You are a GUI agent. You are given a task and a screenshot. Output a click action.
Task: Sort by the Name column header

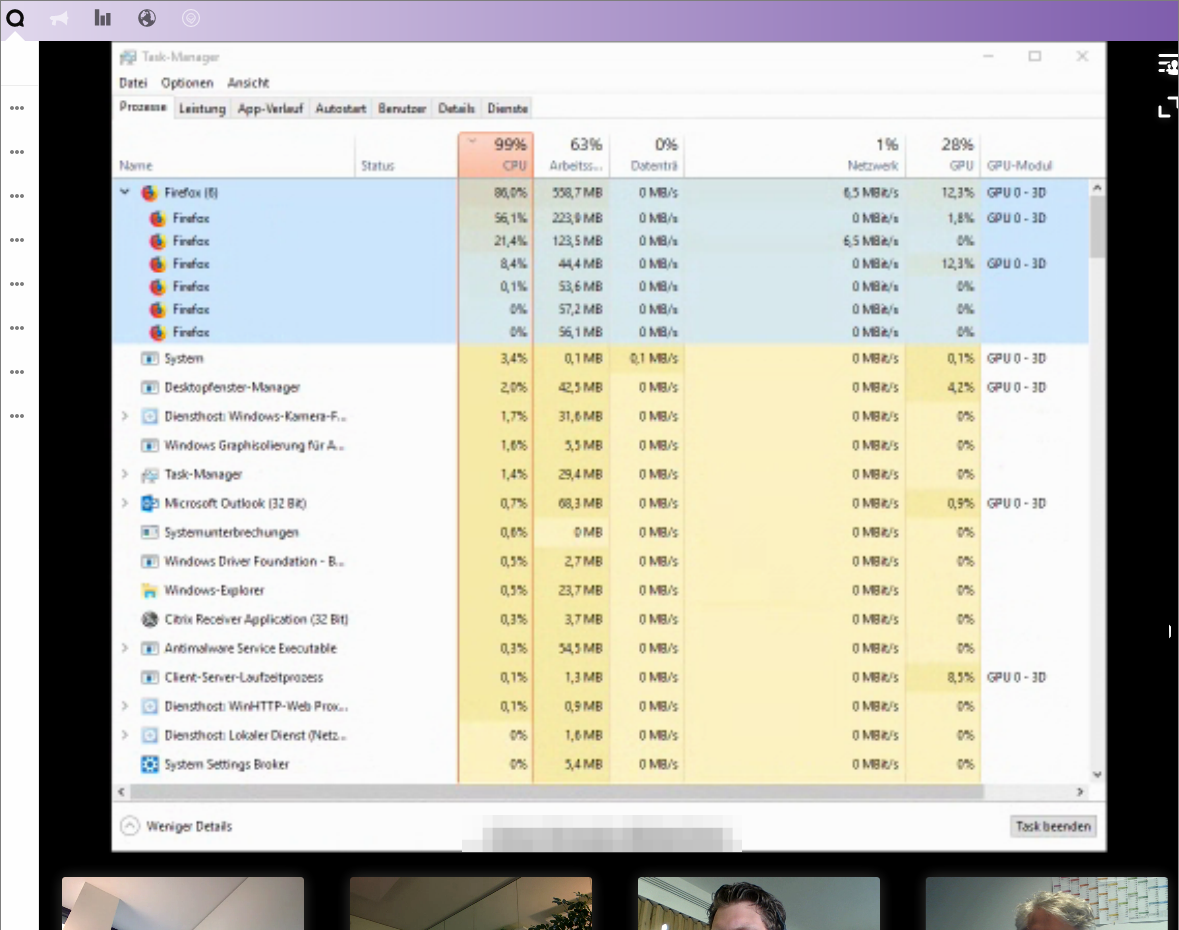click(x=234, y=155)
